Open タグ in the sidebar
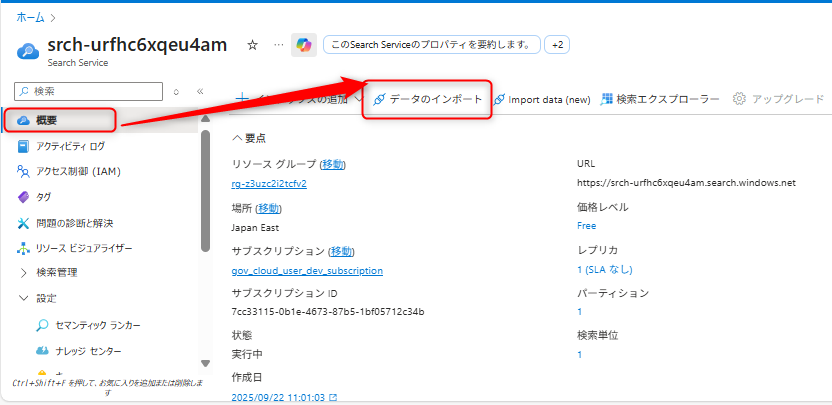The width and height of the screenshot is (832, 405). [x=44, y=197]
